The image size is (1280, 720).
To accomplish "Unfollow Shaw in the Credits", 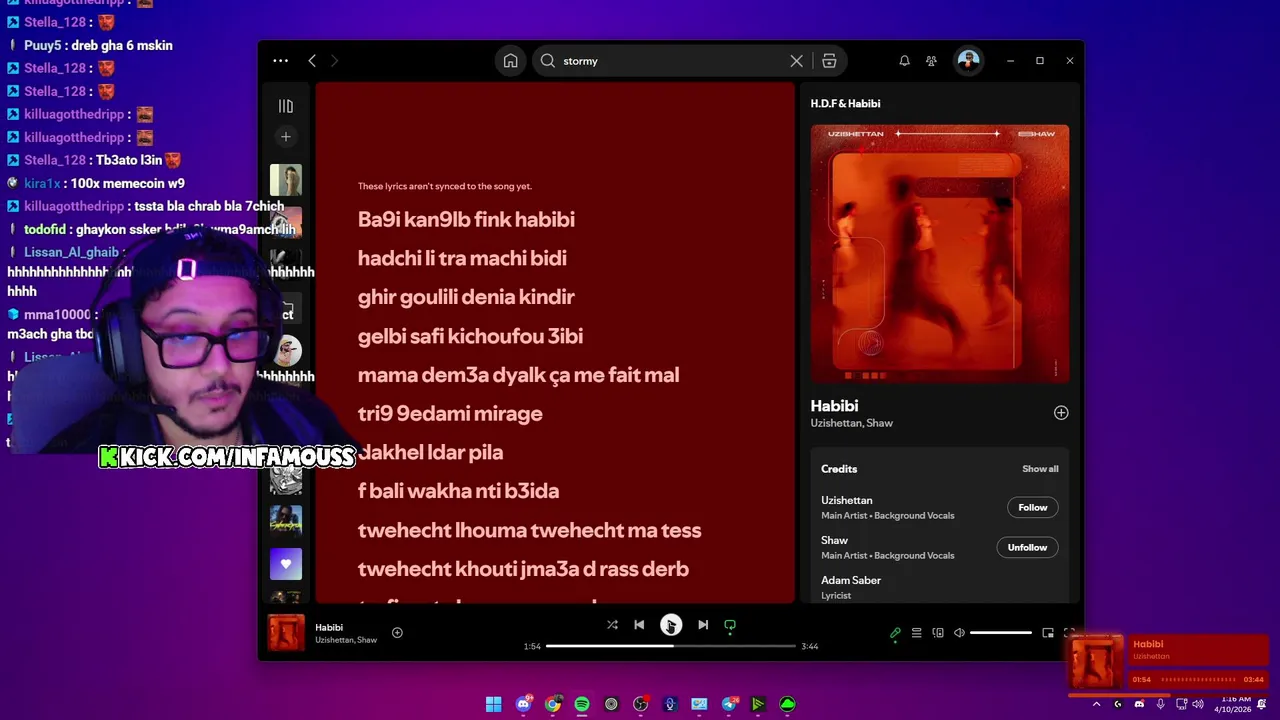I will point(1027,547).
